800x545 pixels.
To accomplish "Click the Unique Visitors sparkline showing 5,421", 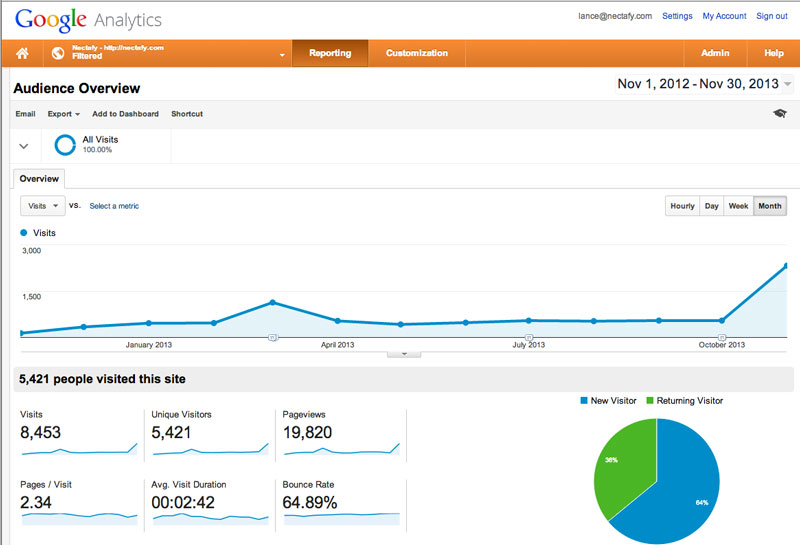I will point(211,449).
